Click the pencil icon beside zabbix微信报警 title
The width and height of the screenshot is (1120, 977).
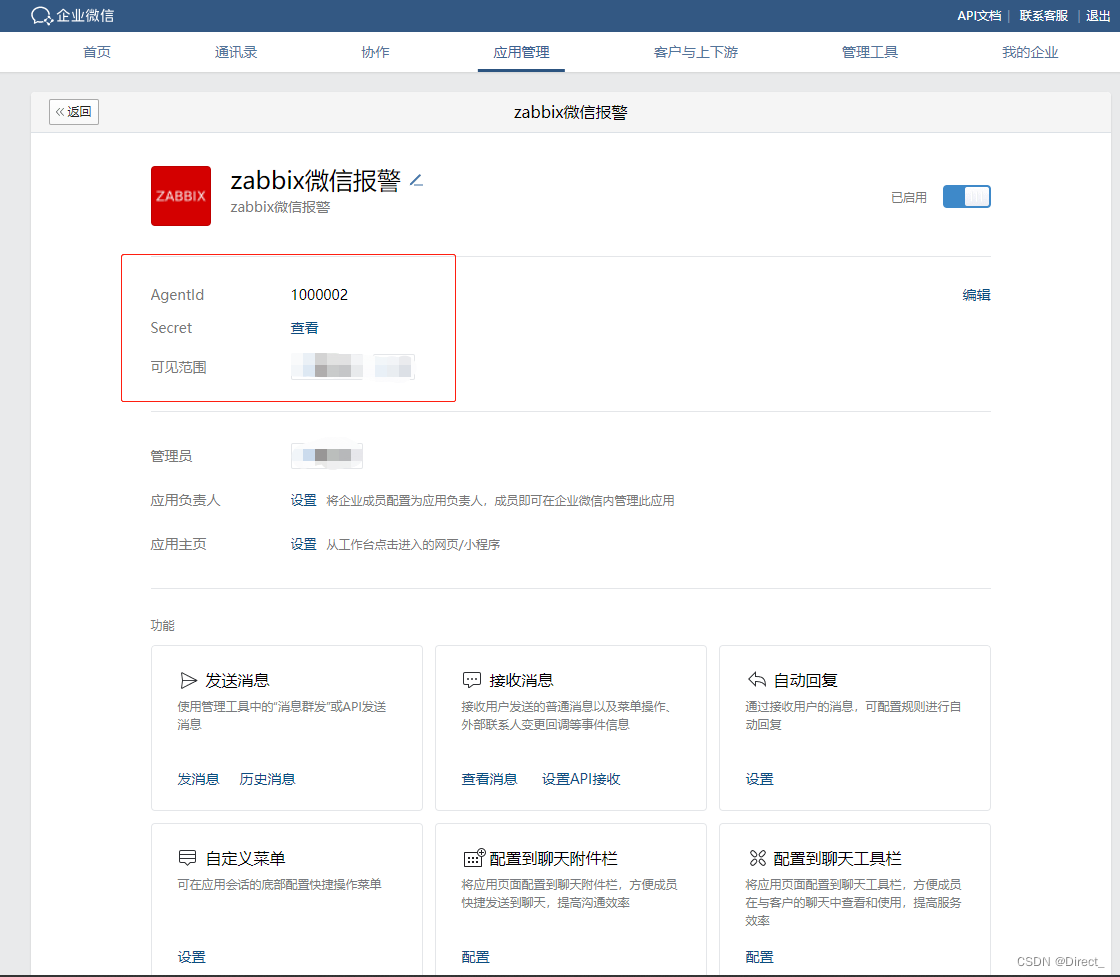[x=416, y=181]
